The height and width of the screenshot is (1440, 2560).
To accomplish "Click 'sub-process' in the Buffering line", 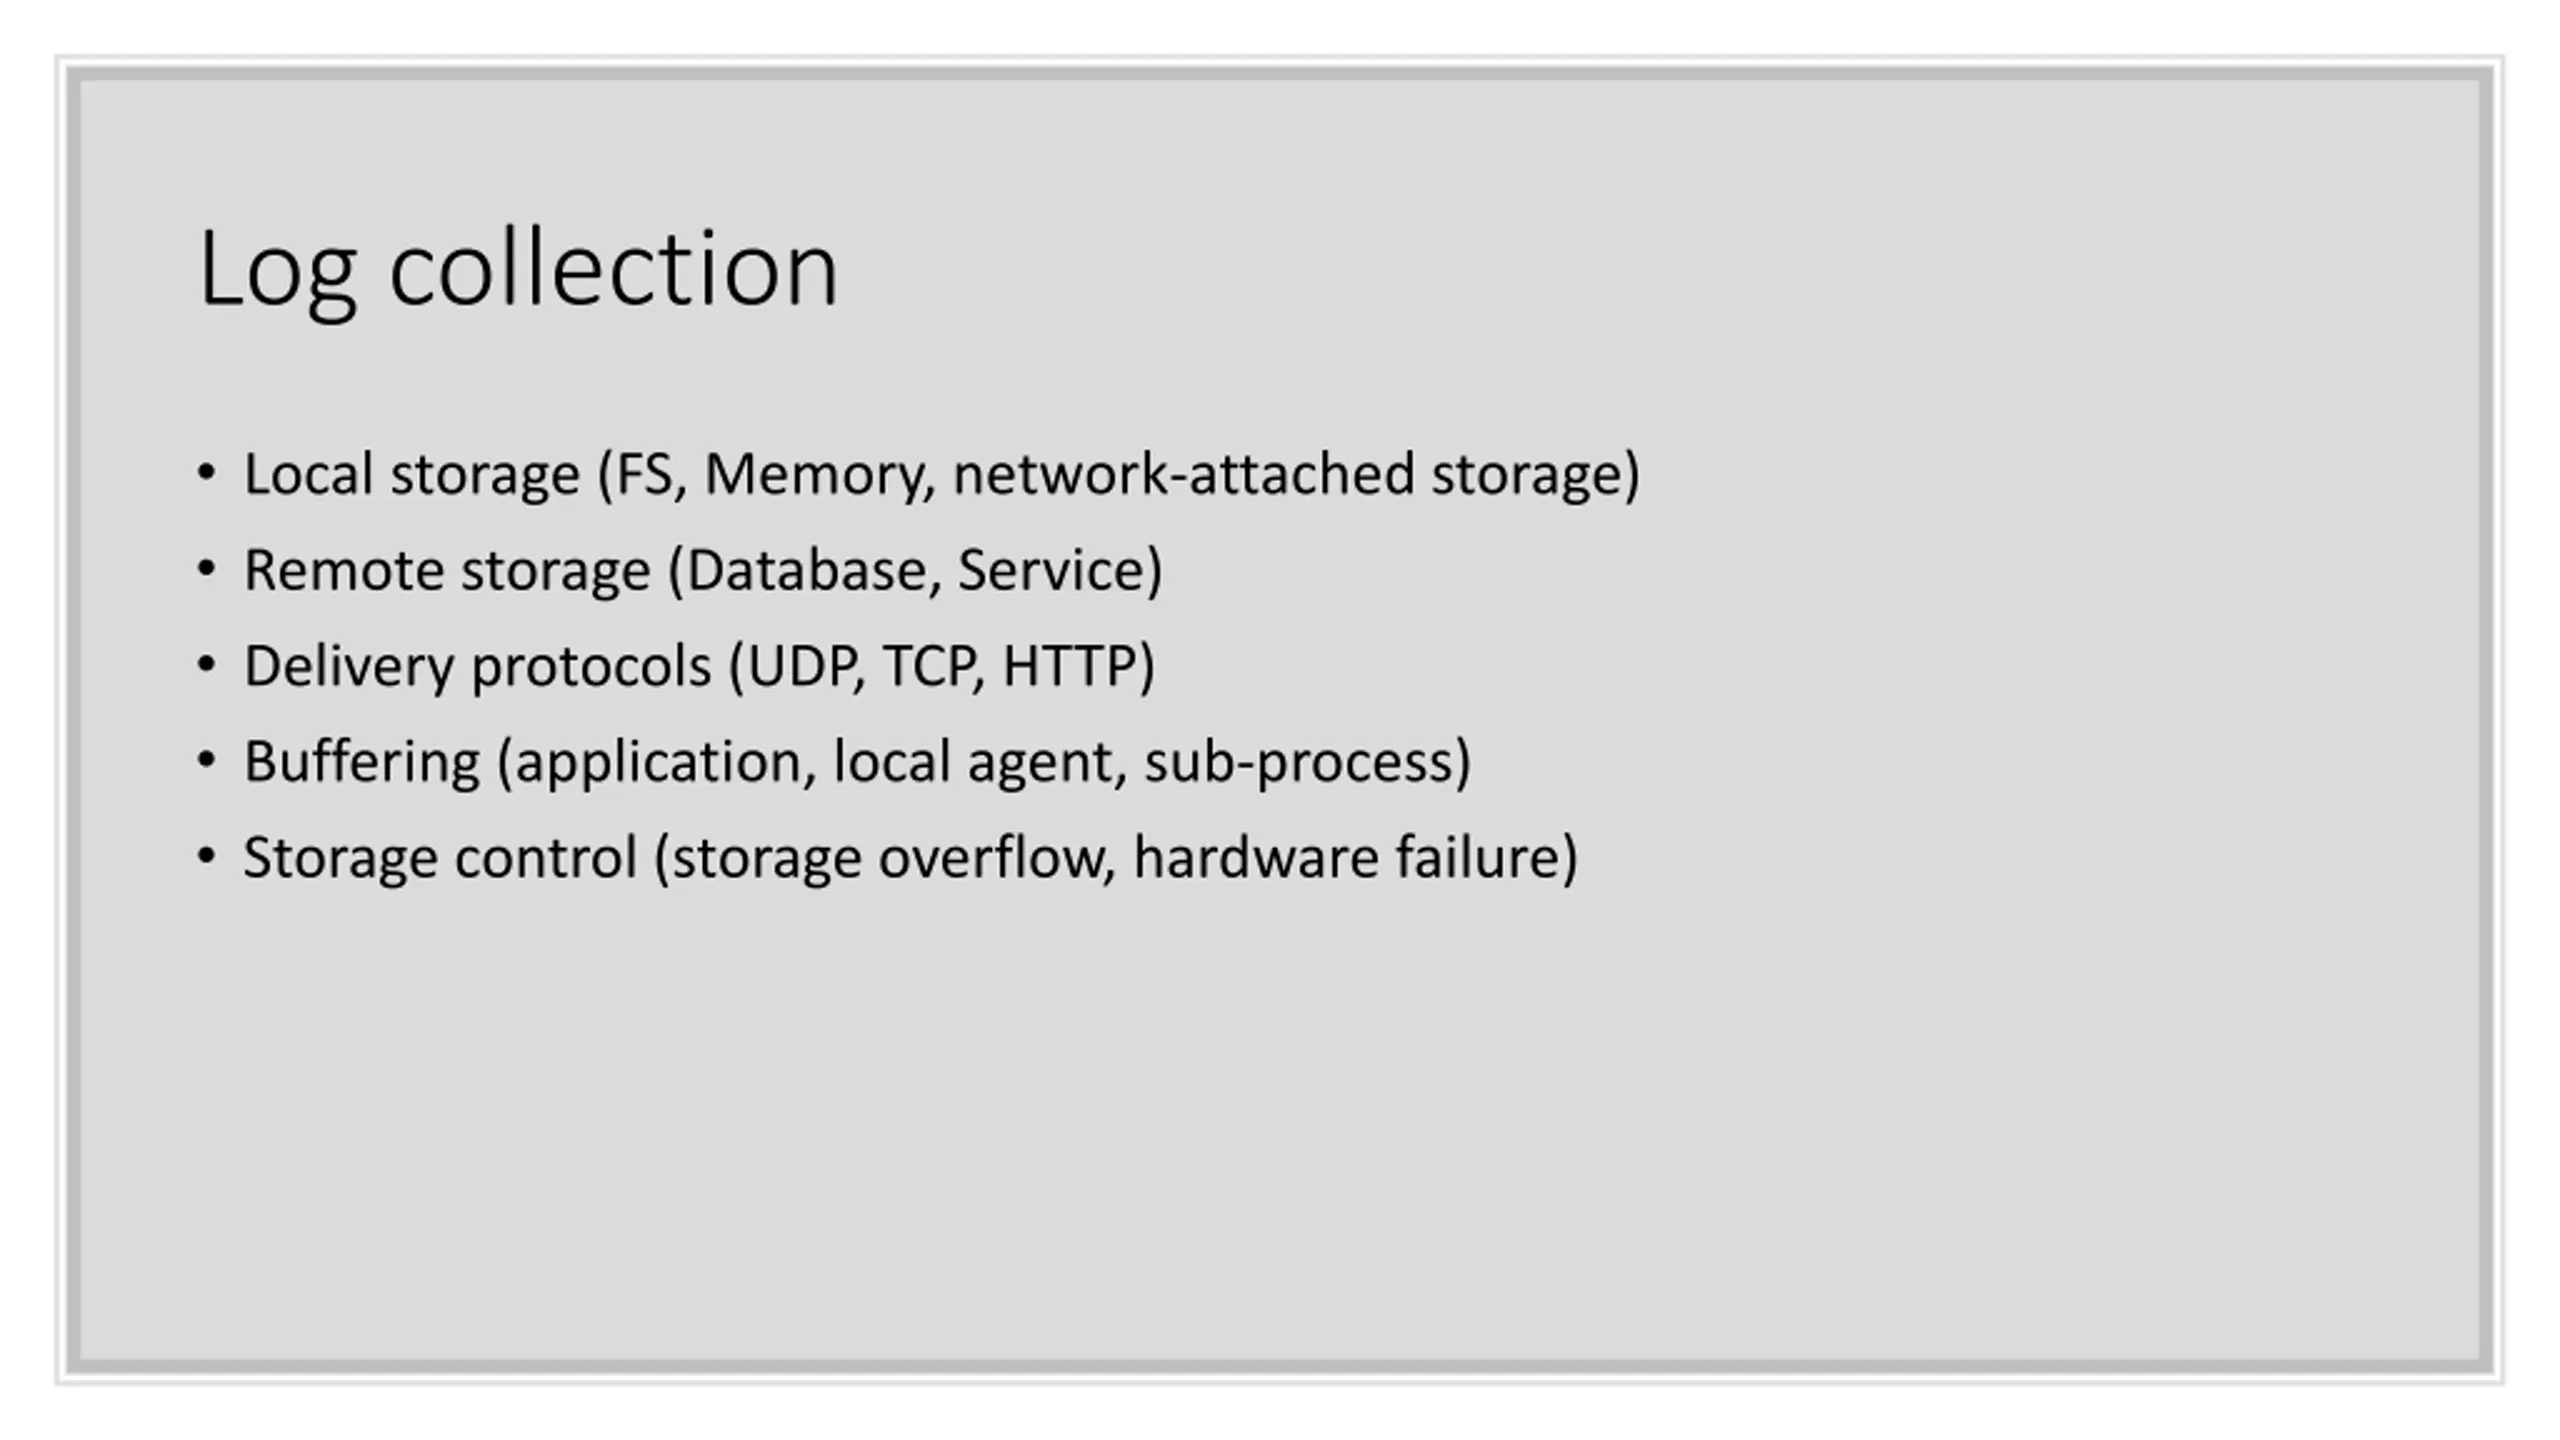I will click(1298, 762).
